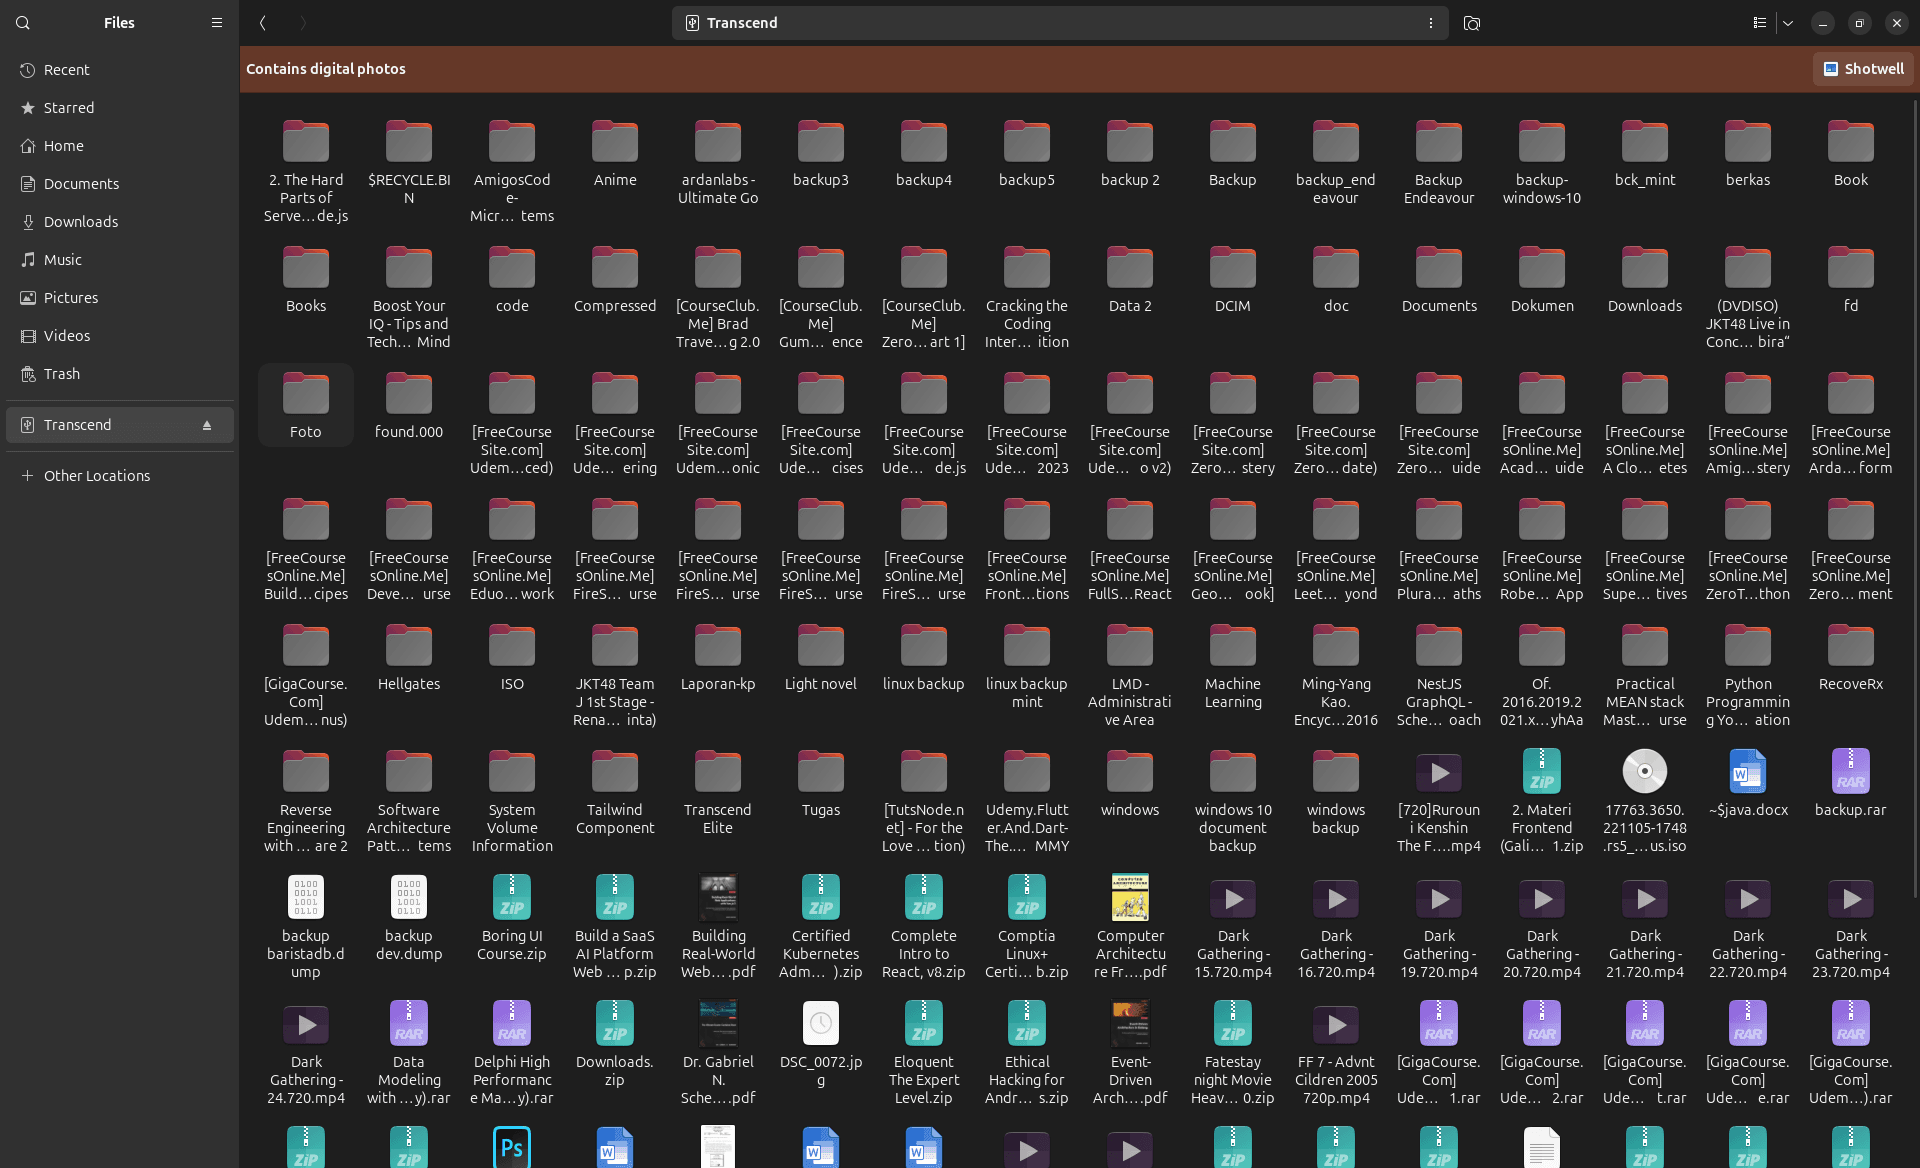Viewport: 1920px width, 1168px height.
Task: Select the RecoveRx folder
Action: (1851, 658)
